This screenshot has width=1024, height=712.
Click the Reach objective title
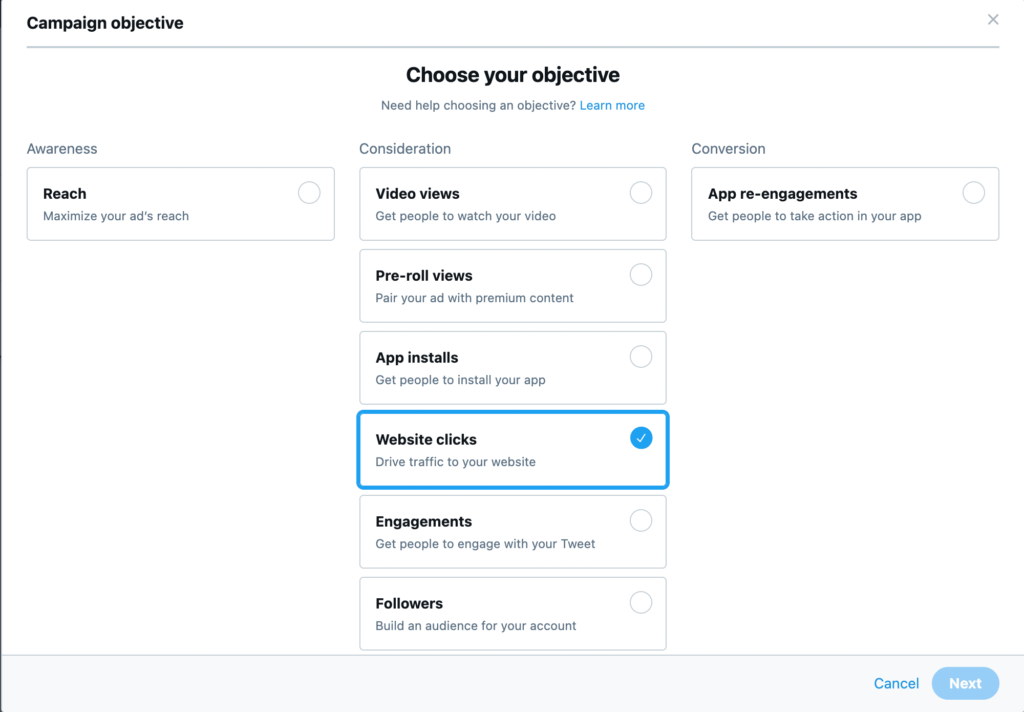pos(65,194)
